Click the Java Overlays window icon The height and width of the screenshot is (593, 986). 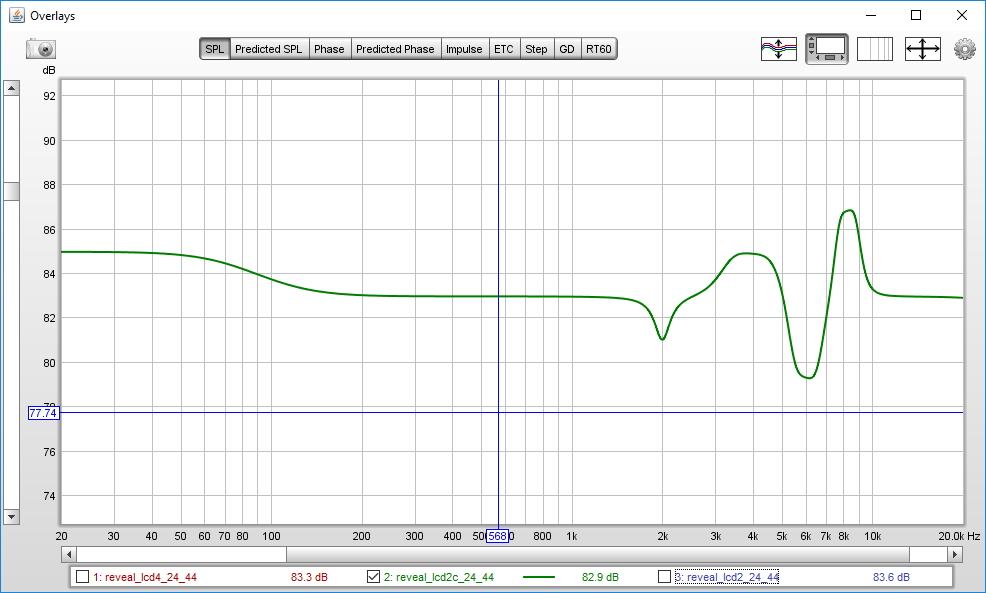click(16, 15)
